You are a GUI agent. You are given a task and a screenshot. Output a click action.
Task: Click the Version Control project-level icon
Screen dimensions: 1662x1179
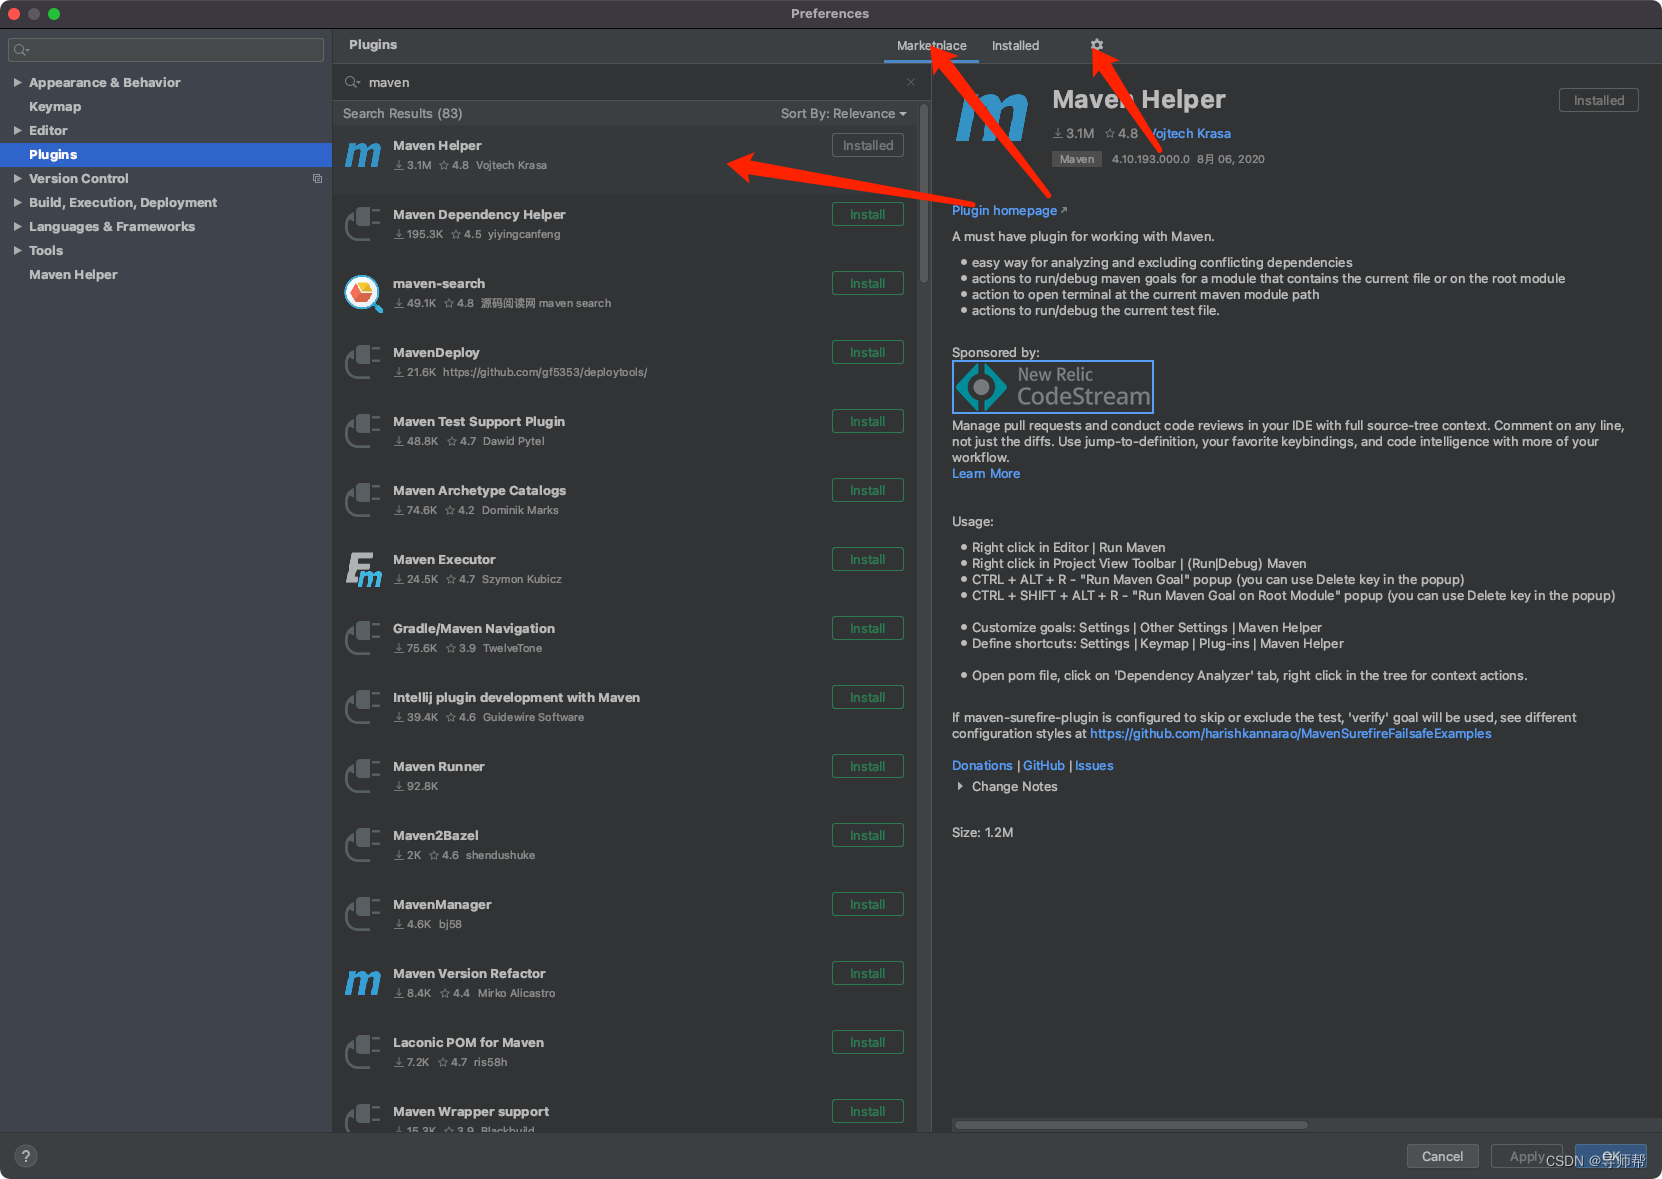point(317,178)
